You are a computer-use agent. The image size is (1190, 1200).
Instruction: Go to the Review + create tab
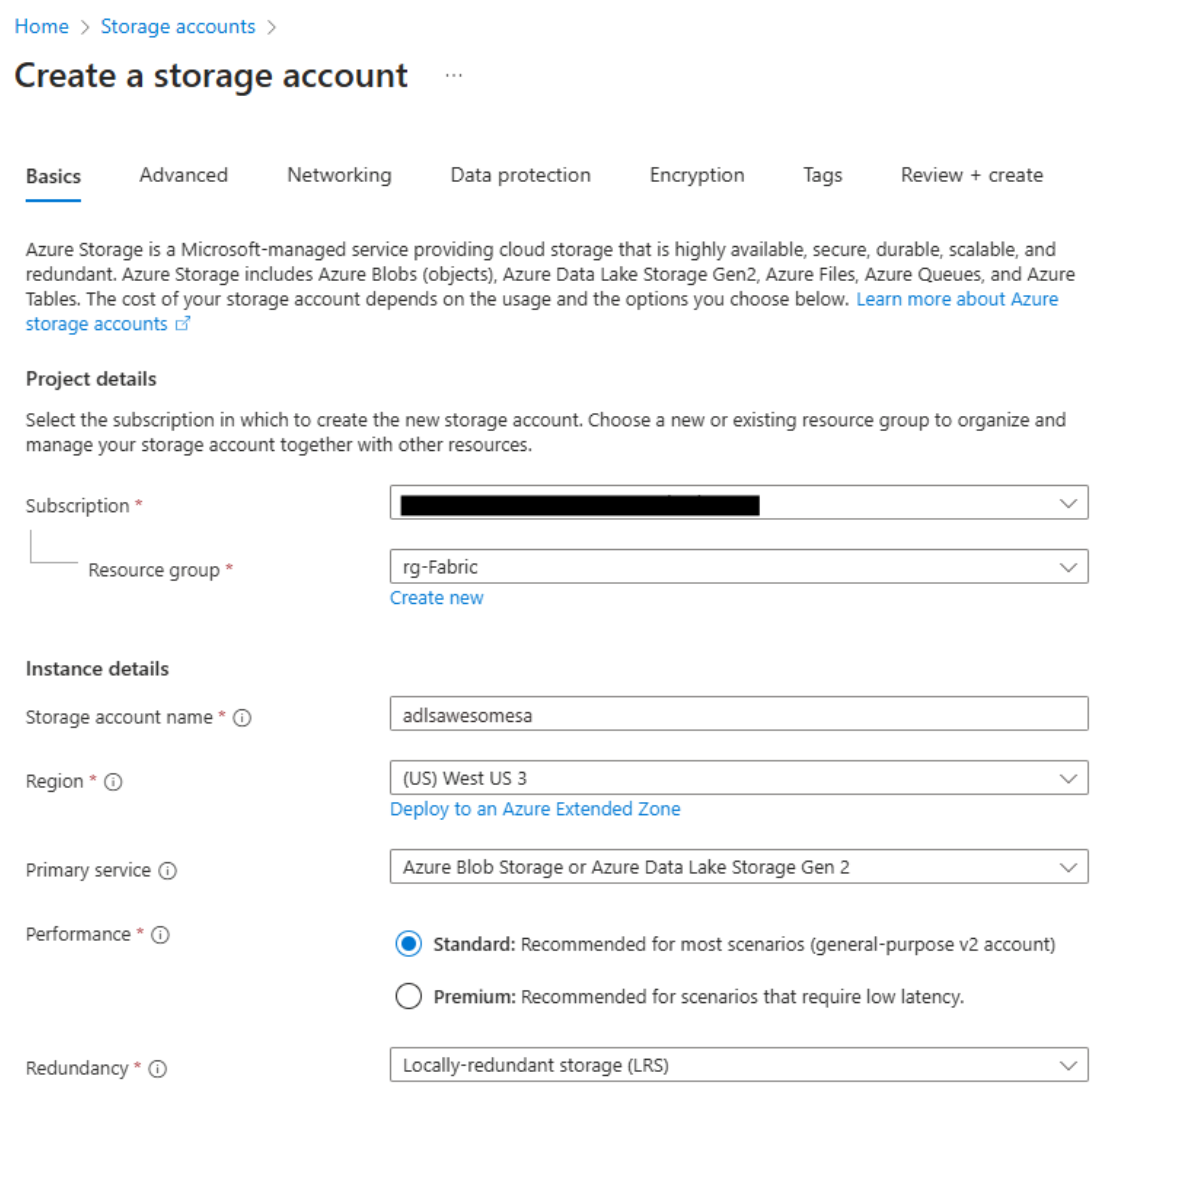point(970,175)
